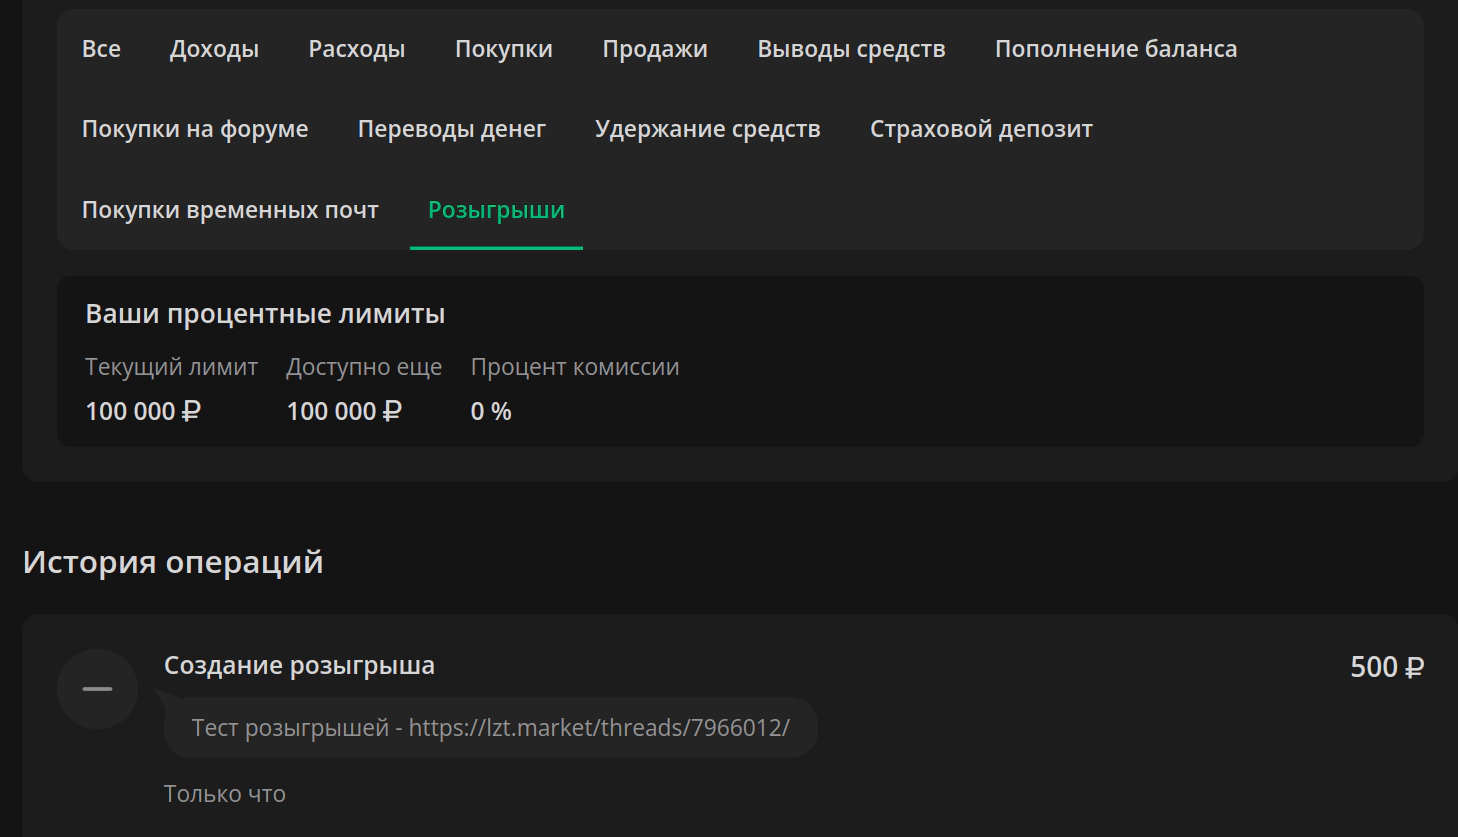The width and height of the screenshot is (1458, 837).
Task: Select the Расходы tab
Action: pos(357,49)
